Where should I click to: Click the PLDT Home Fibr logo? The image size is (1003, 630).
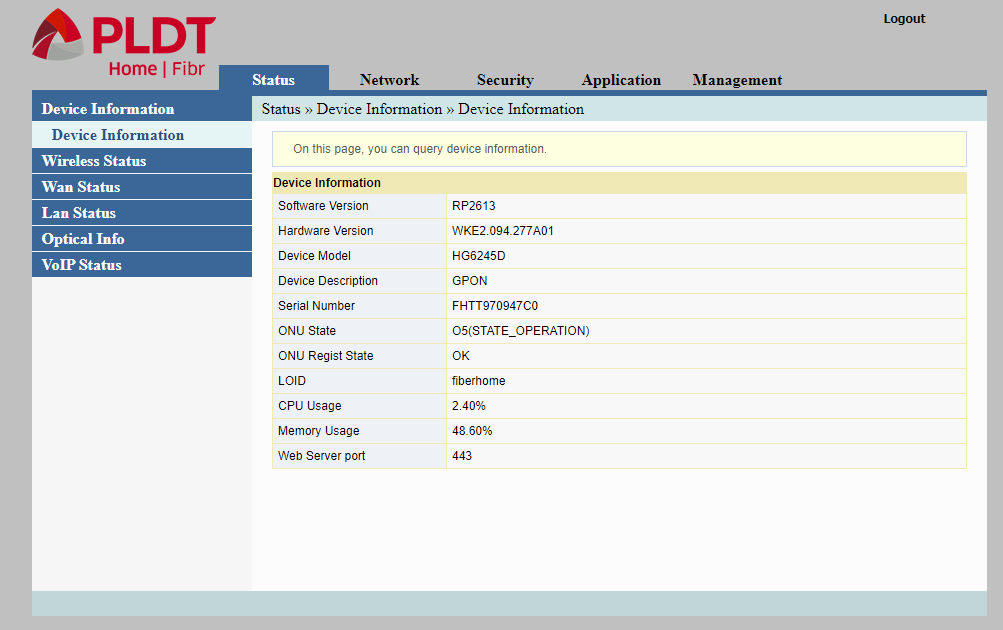coord(120,40)
